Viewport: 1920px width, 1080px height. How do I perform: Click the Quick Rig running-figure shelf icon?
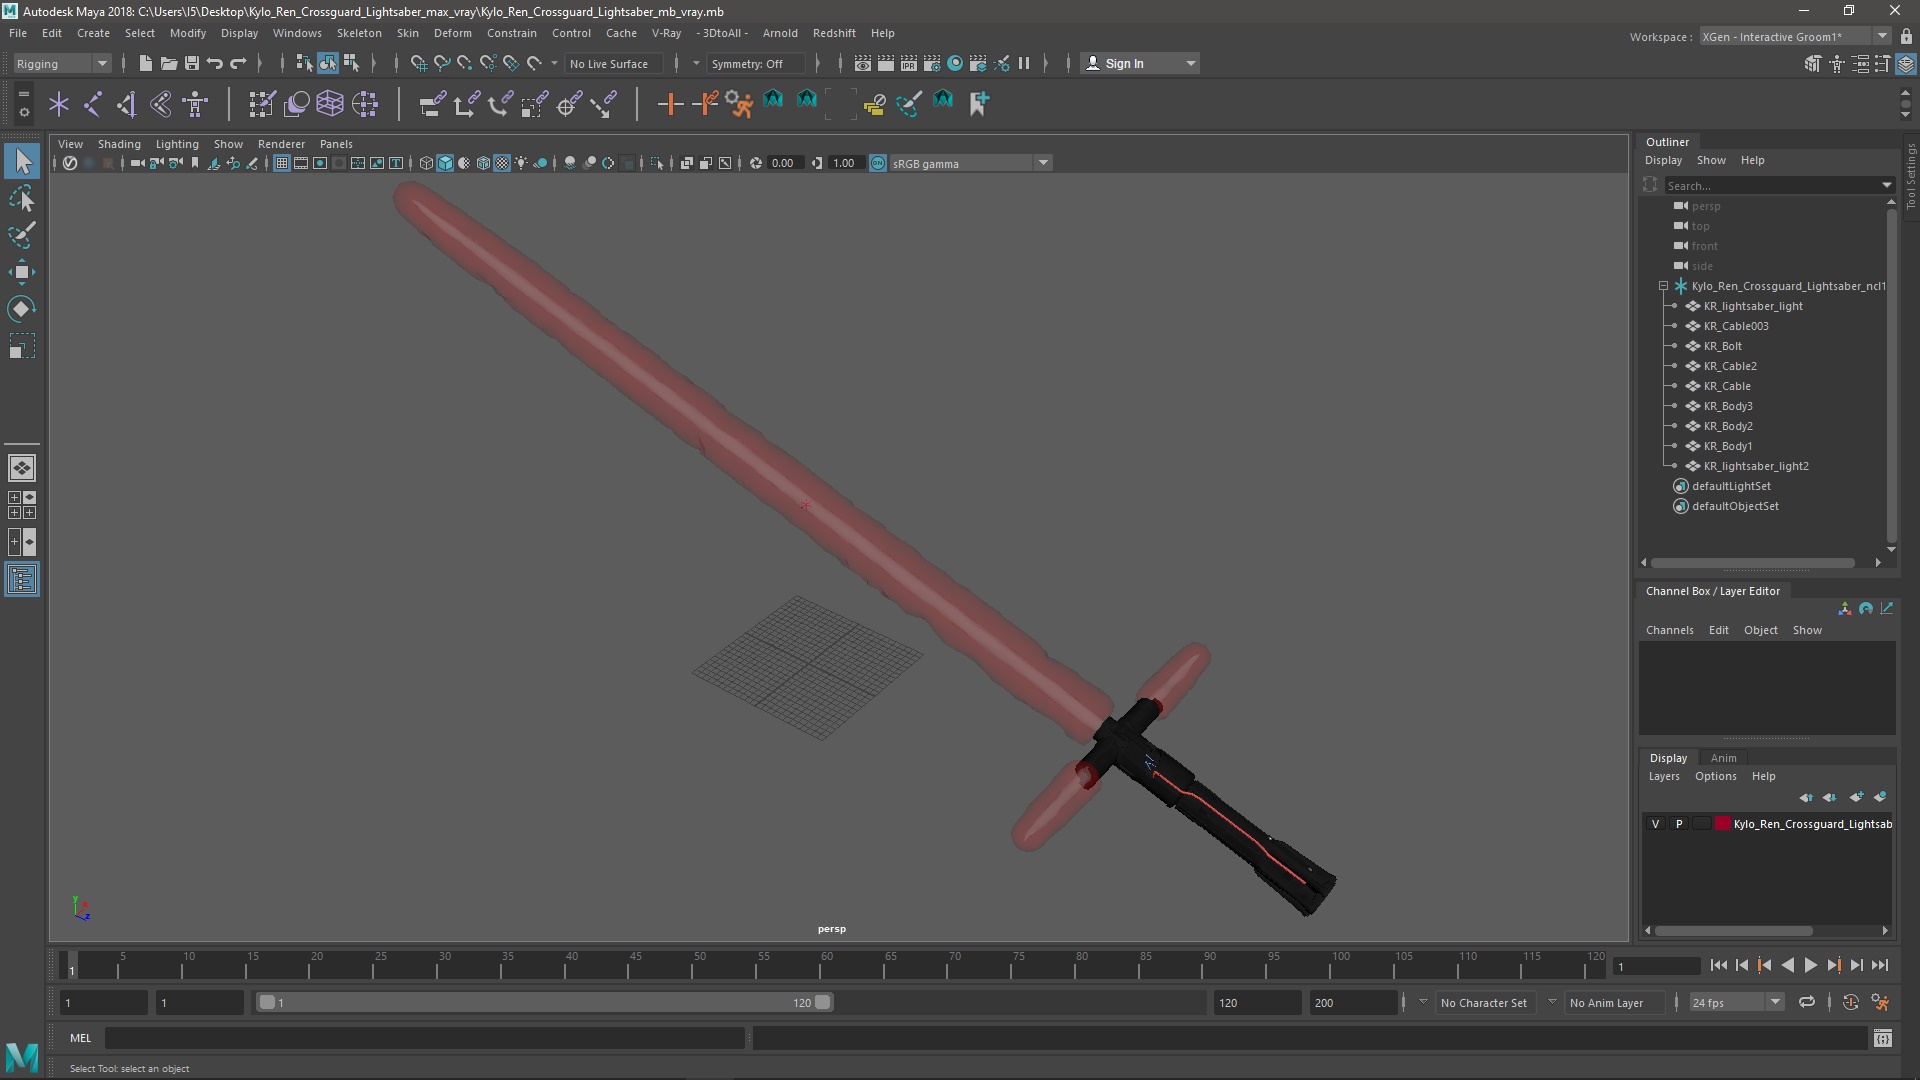click(739, 103)
